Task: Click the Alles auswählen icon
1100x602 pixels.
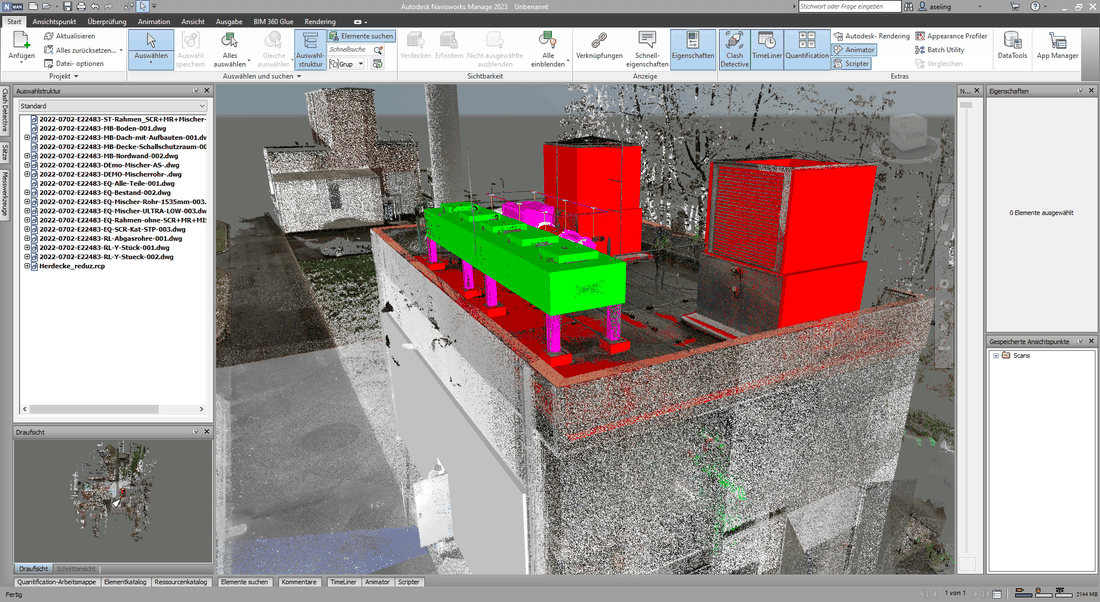Action: [x=229, y=41]
